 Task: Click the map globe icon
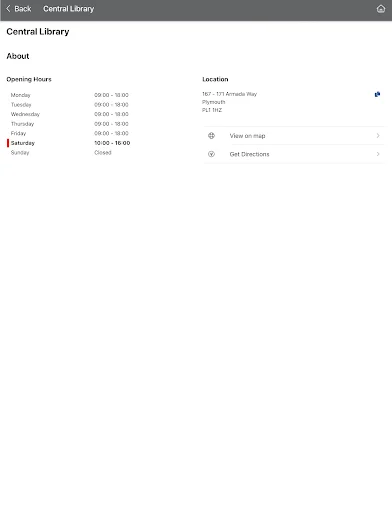pos(211,136)
